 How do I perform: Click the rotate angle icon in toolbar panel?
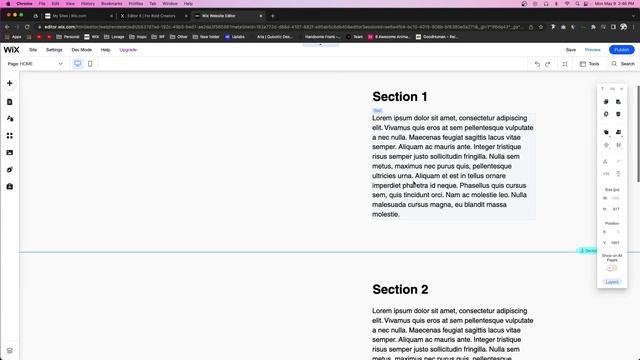pyautogui.click(x=605, y=162)
